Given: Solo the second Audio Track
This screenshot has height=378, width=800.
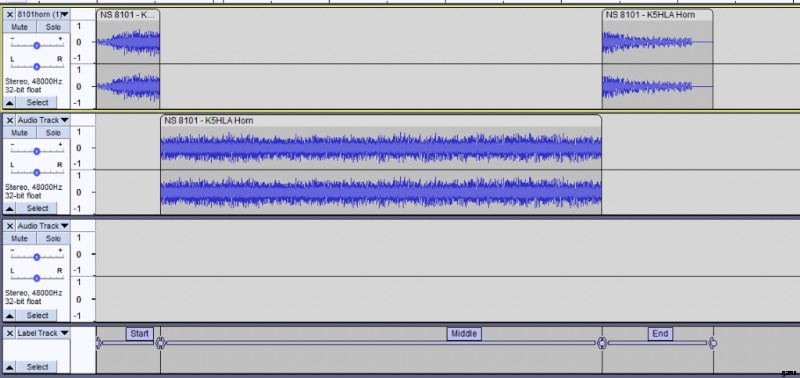Looking at the screenshot, I should pyautogui.click(x=53, y=133).
